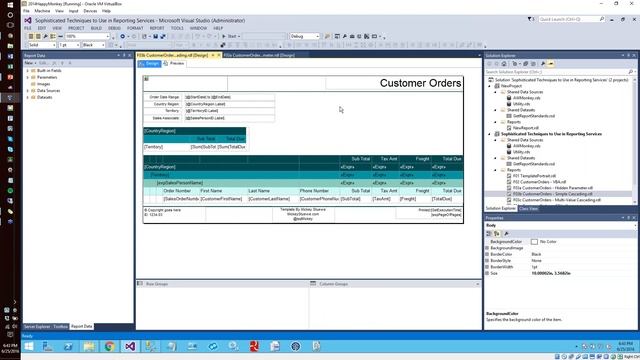This screenshot has height=360, width=640.
Task: Switch to the Preview tab
Action: pos(174,63)
